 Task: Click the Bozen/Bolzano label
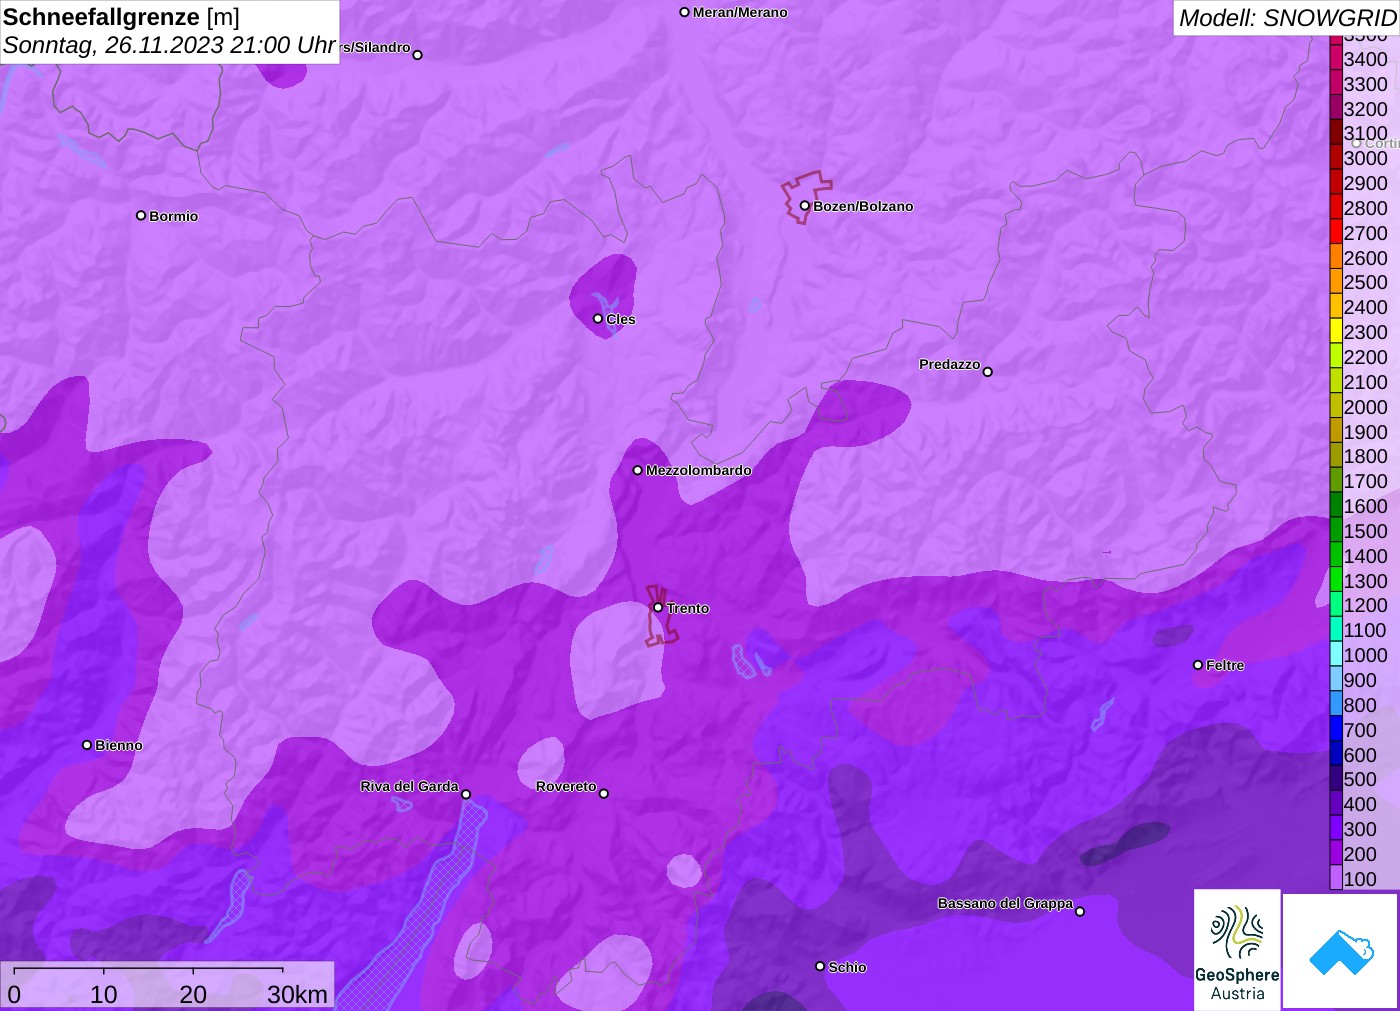pos(863,206)
